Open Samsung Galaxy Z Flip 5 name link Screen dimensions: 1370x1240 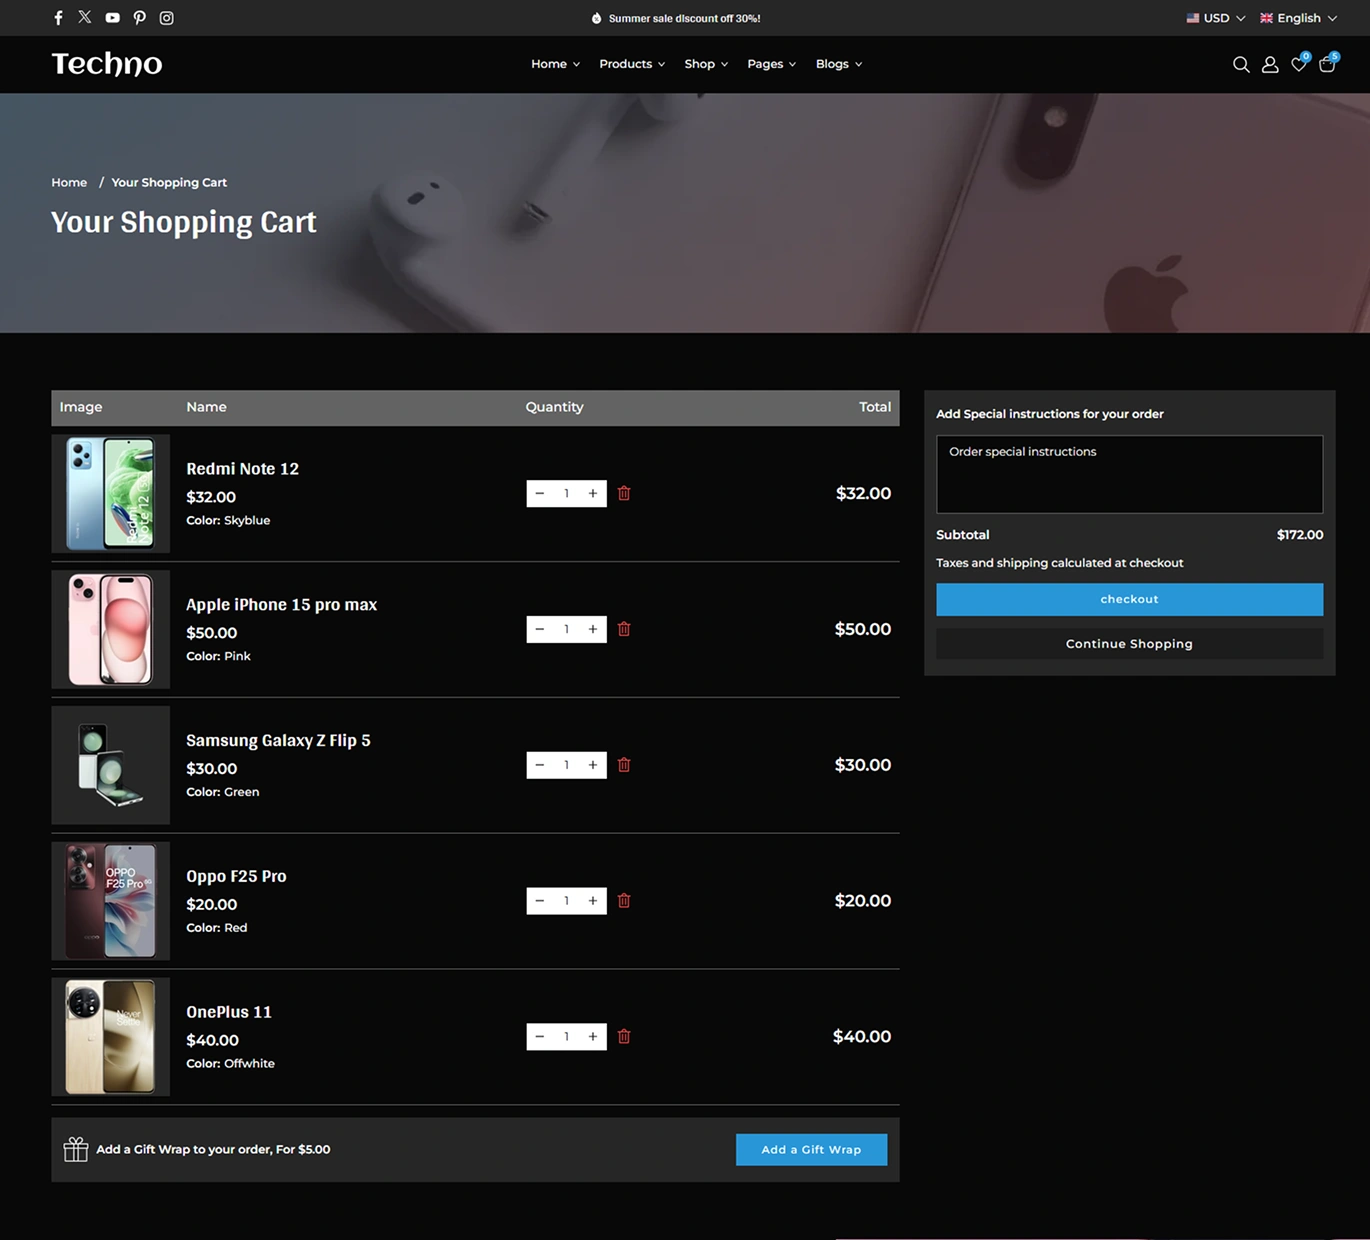278,741
